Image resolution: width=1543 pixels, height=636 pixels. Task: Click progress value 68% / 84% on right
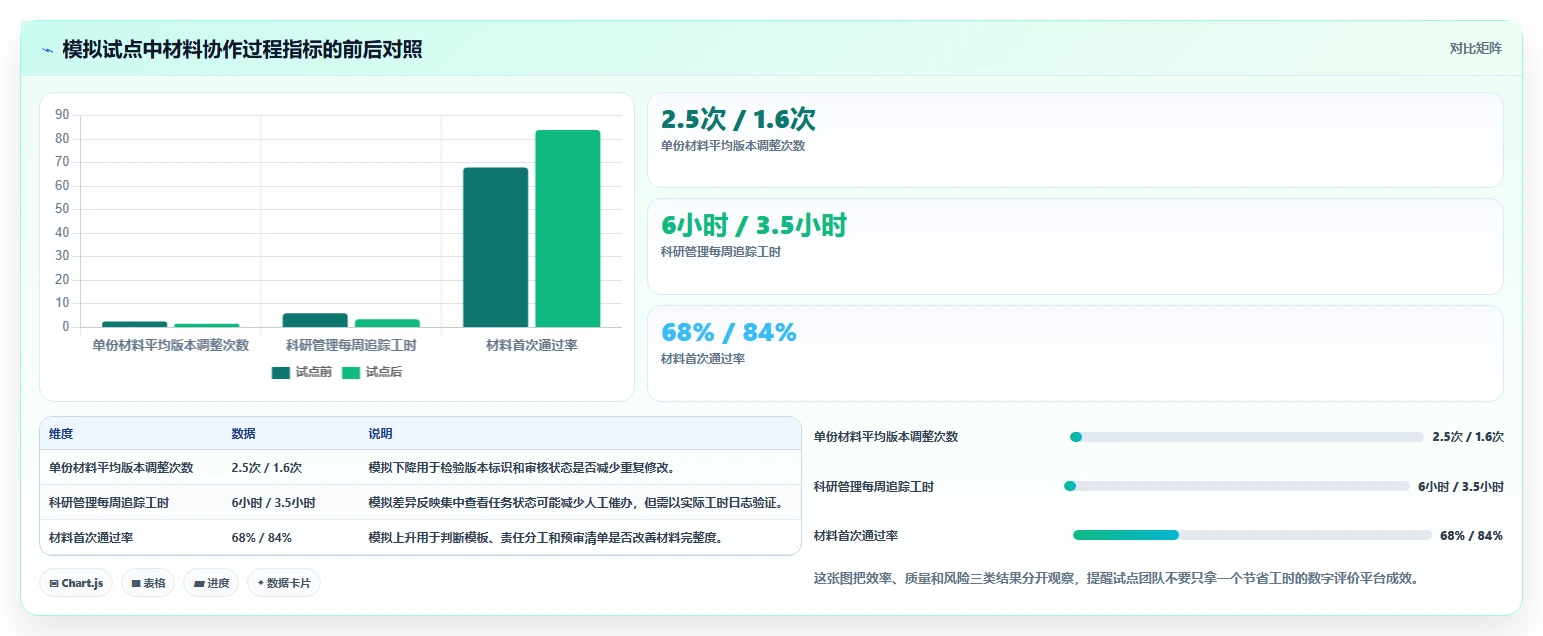[x=1471, y=536]
